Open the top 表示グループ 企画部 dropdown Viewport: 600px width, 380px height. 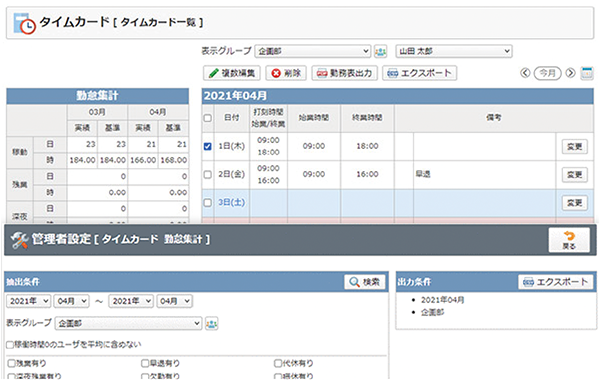point(313,51)
